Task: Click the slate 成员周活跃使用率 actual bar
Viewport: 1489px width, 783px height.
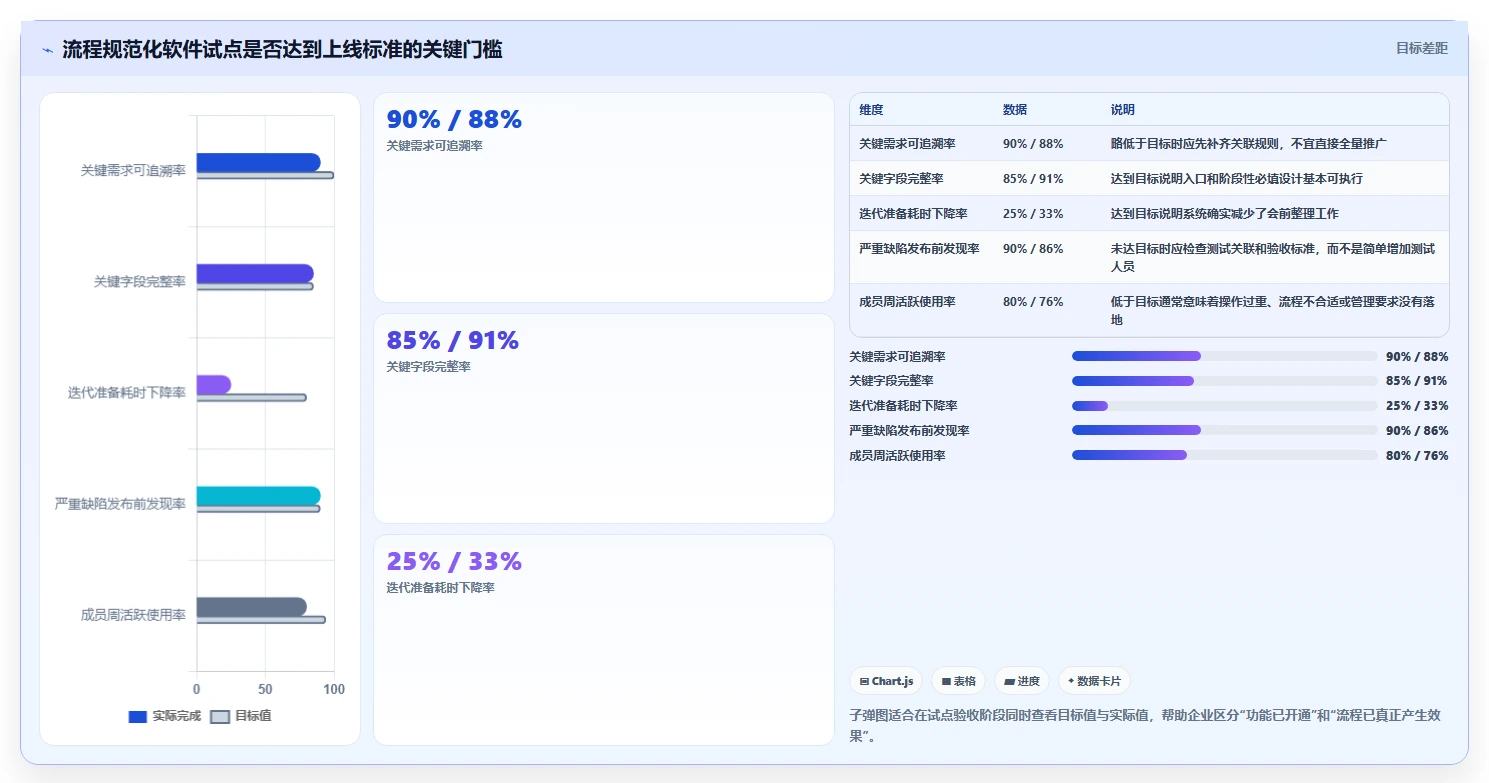Action: [x=252, y=607]
